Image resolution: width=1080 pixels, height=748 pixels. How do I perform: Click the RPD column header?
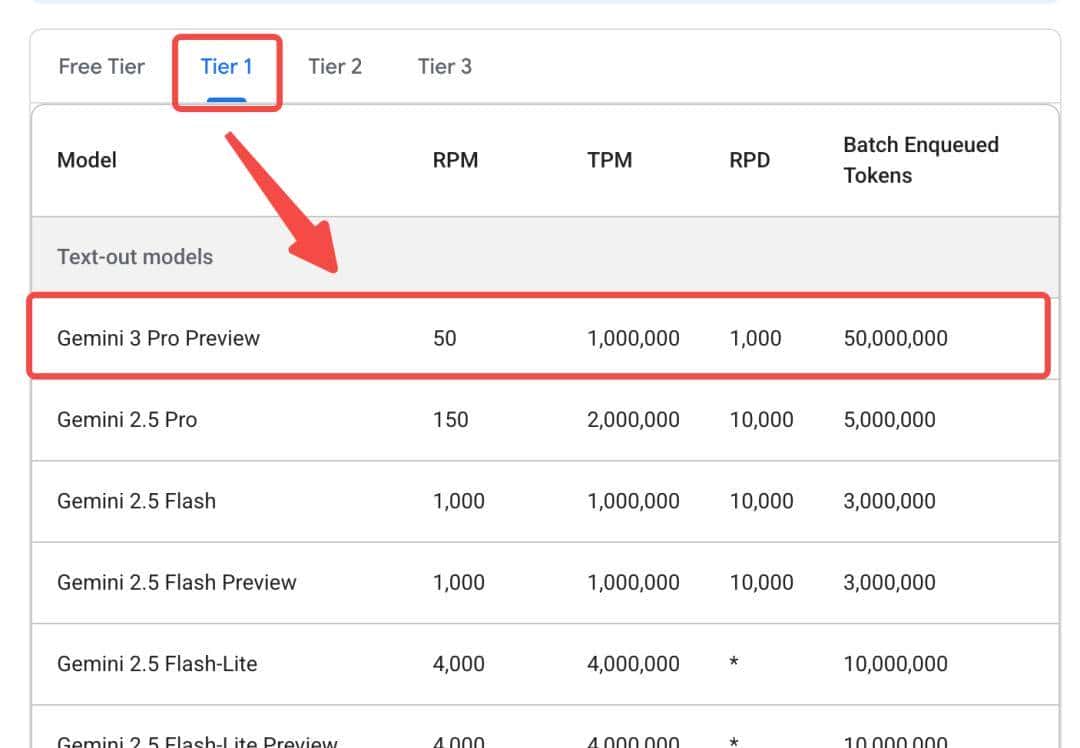(749, 160)
